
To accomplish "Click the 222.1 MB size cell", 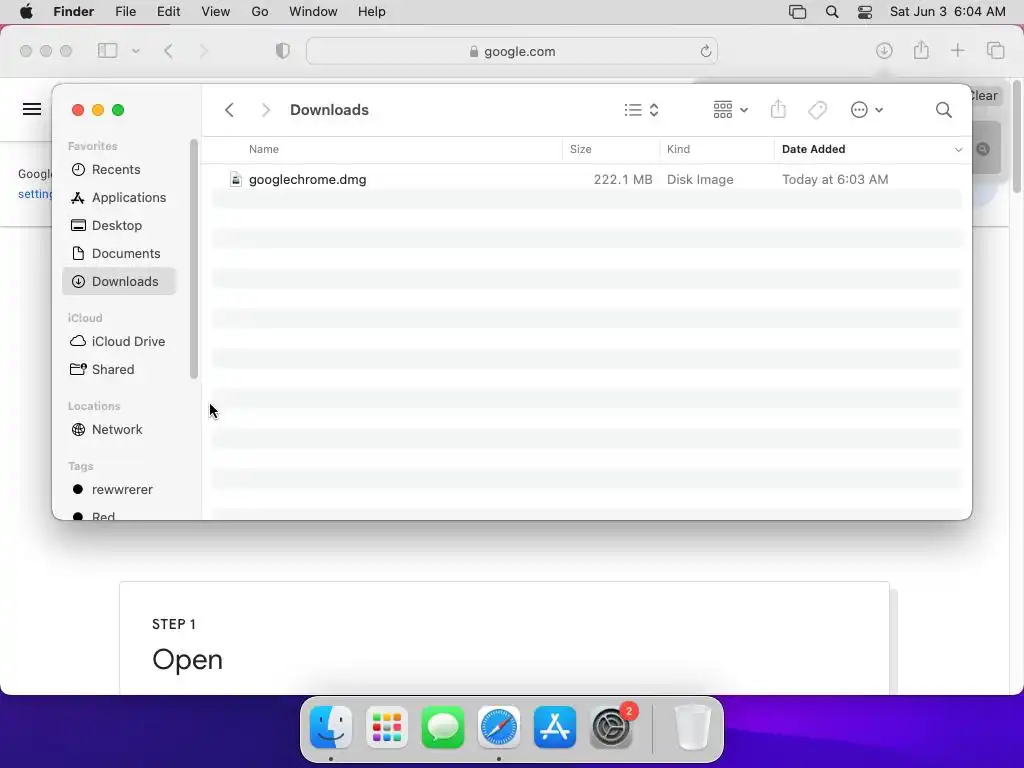I will click(622, 180).
